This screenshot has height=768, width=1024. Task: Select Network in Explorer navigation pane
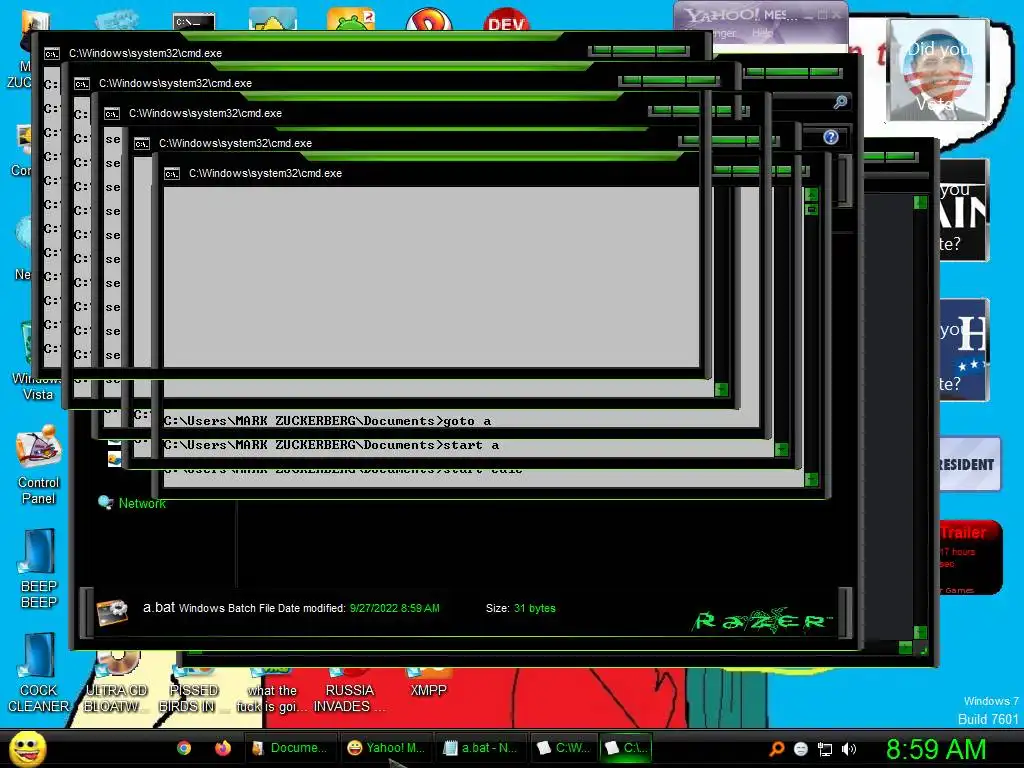pos(142,504)
